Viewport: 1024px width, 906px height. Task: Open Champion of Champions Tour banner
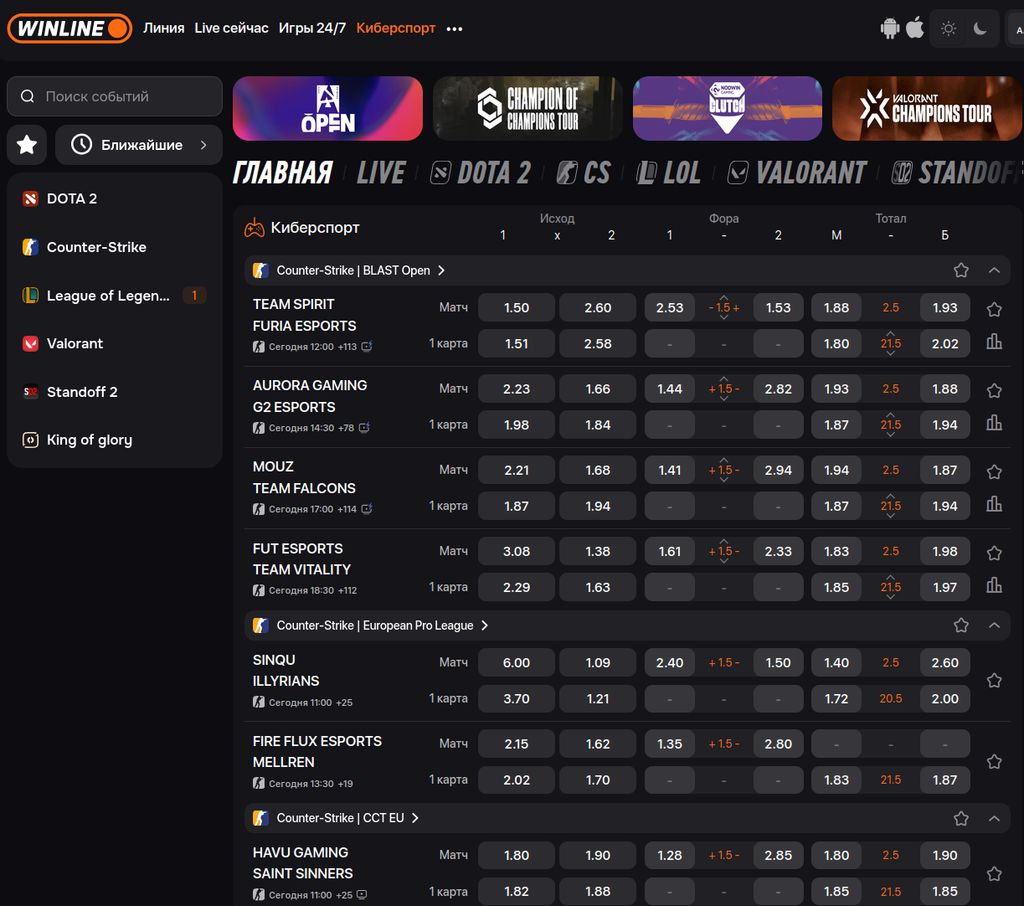[x=527, y=108]
